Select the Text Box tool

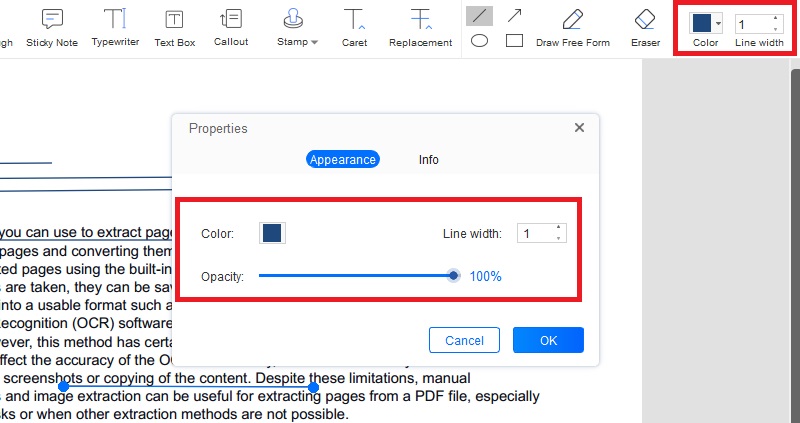(174, 29)
